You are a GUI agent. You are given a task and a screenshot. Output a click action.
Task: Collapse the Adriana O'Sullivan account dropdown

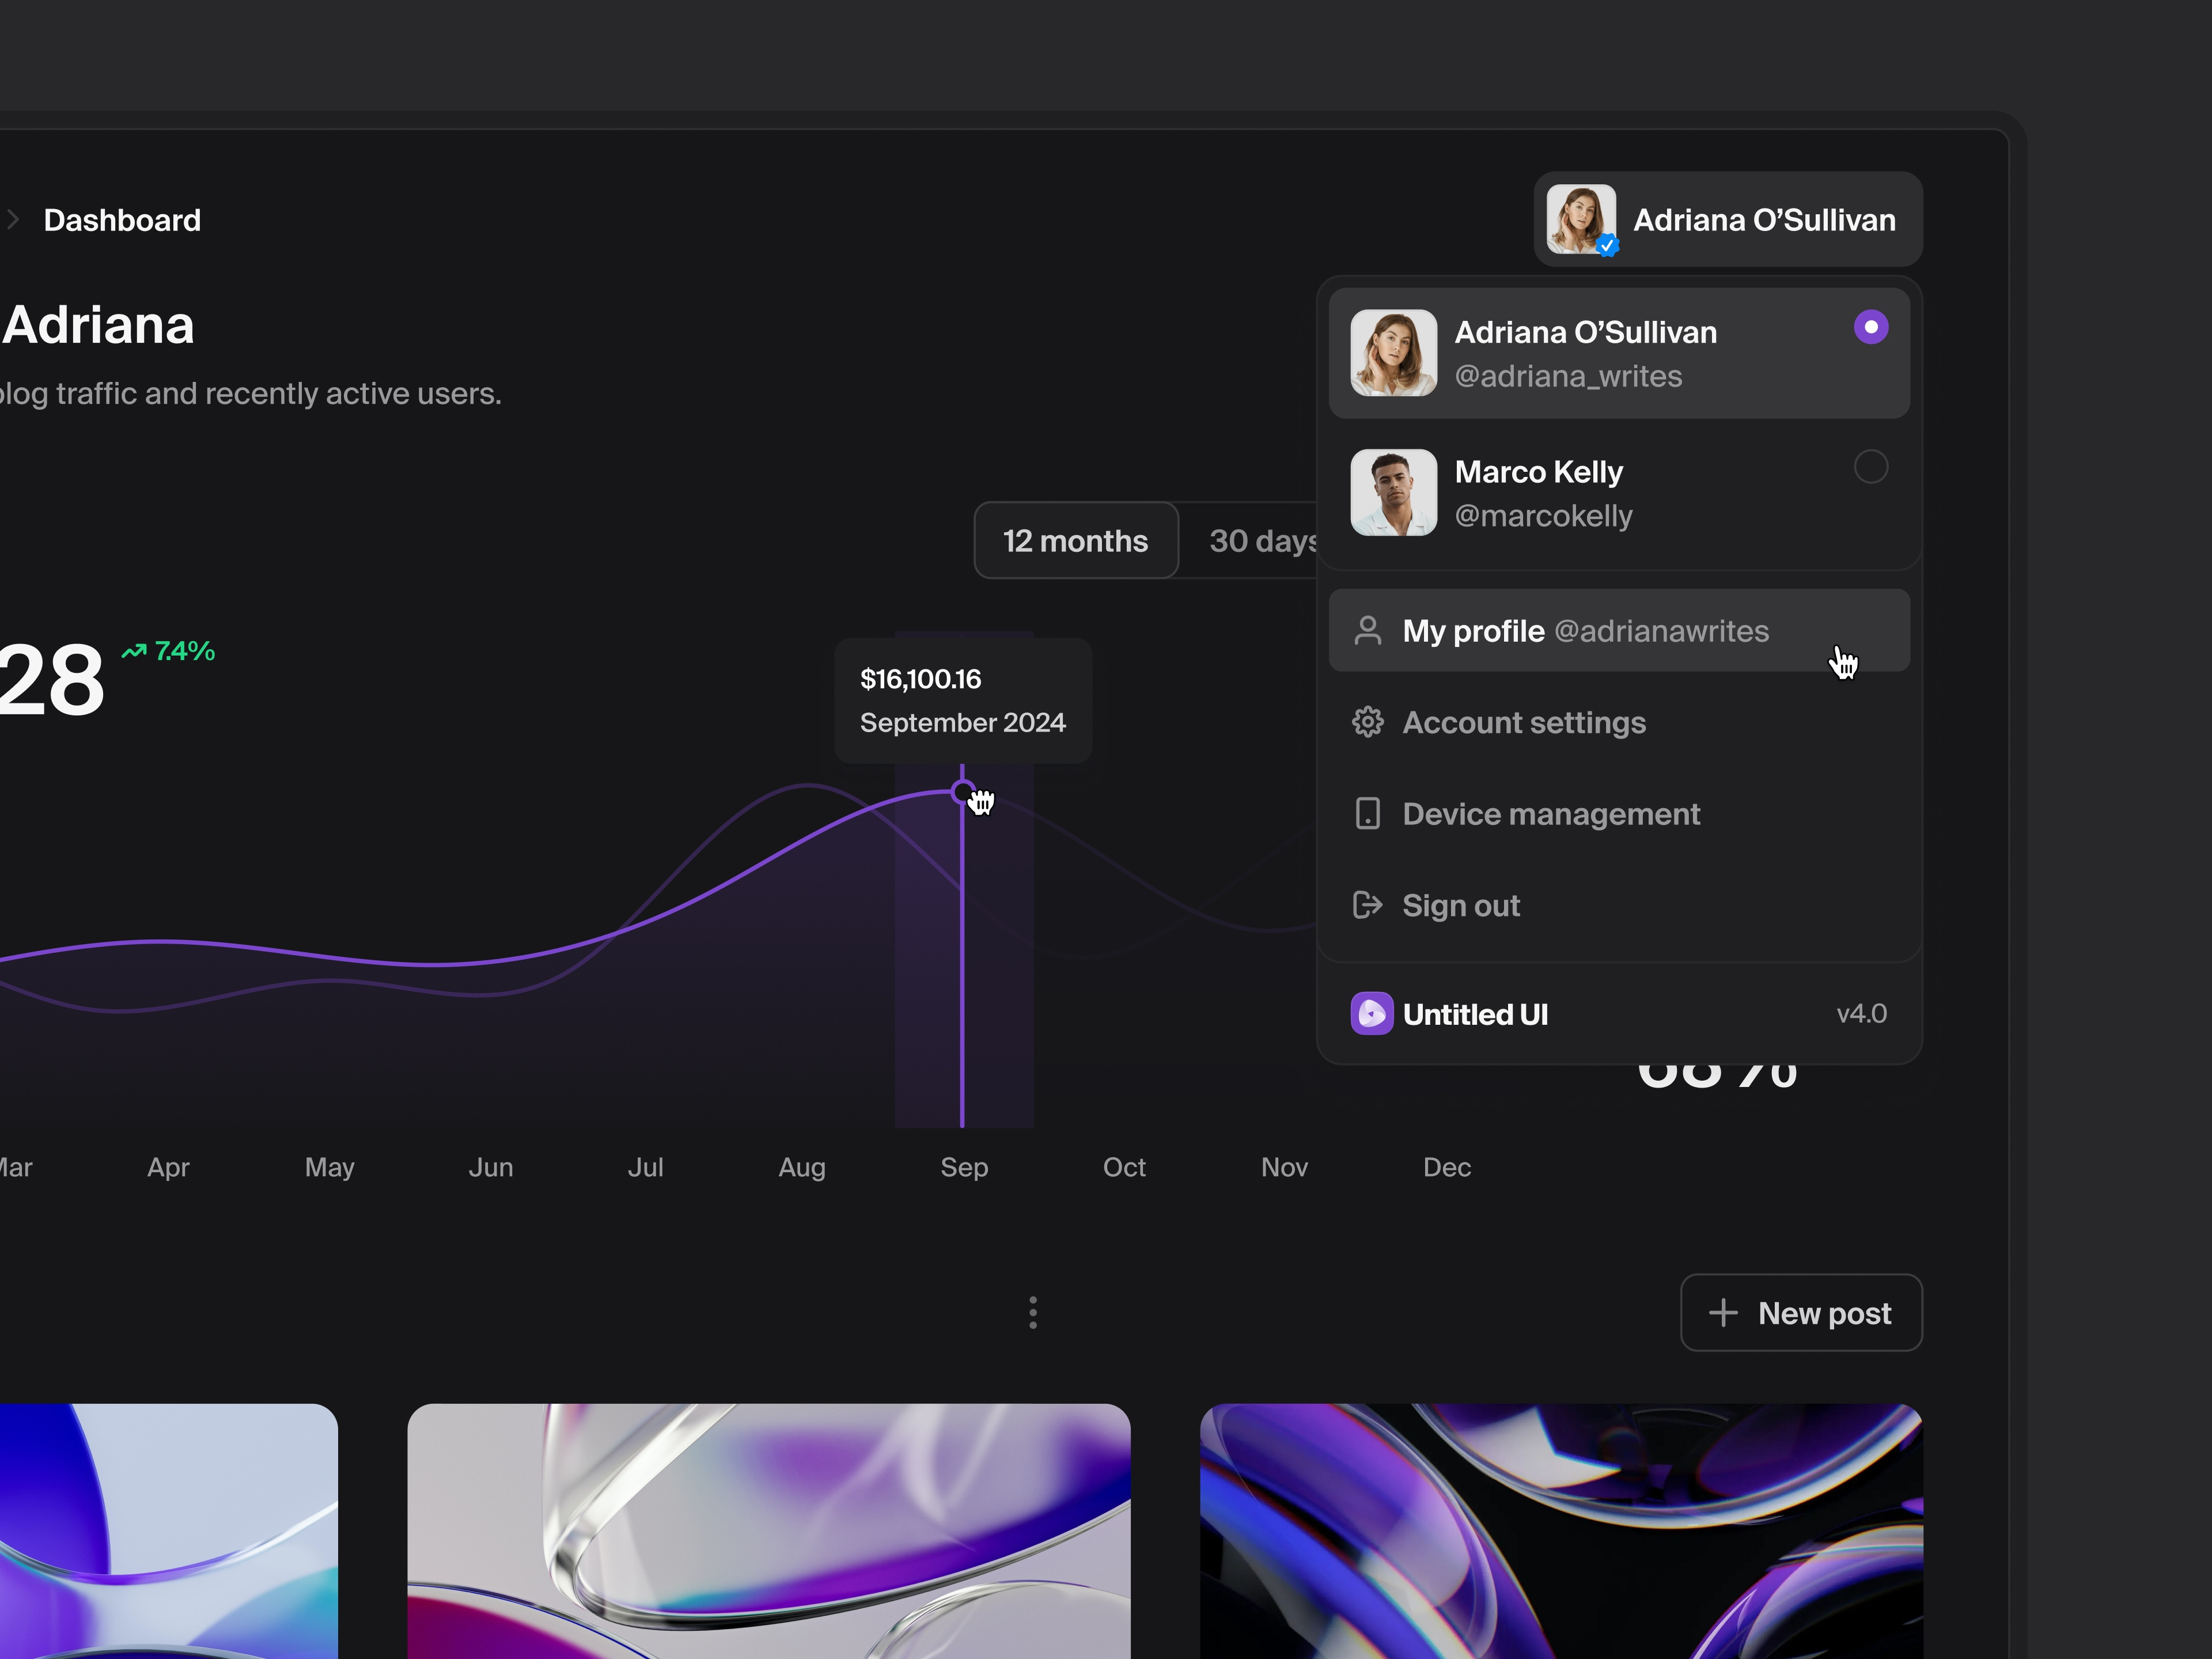click(x=1727, y=220)
